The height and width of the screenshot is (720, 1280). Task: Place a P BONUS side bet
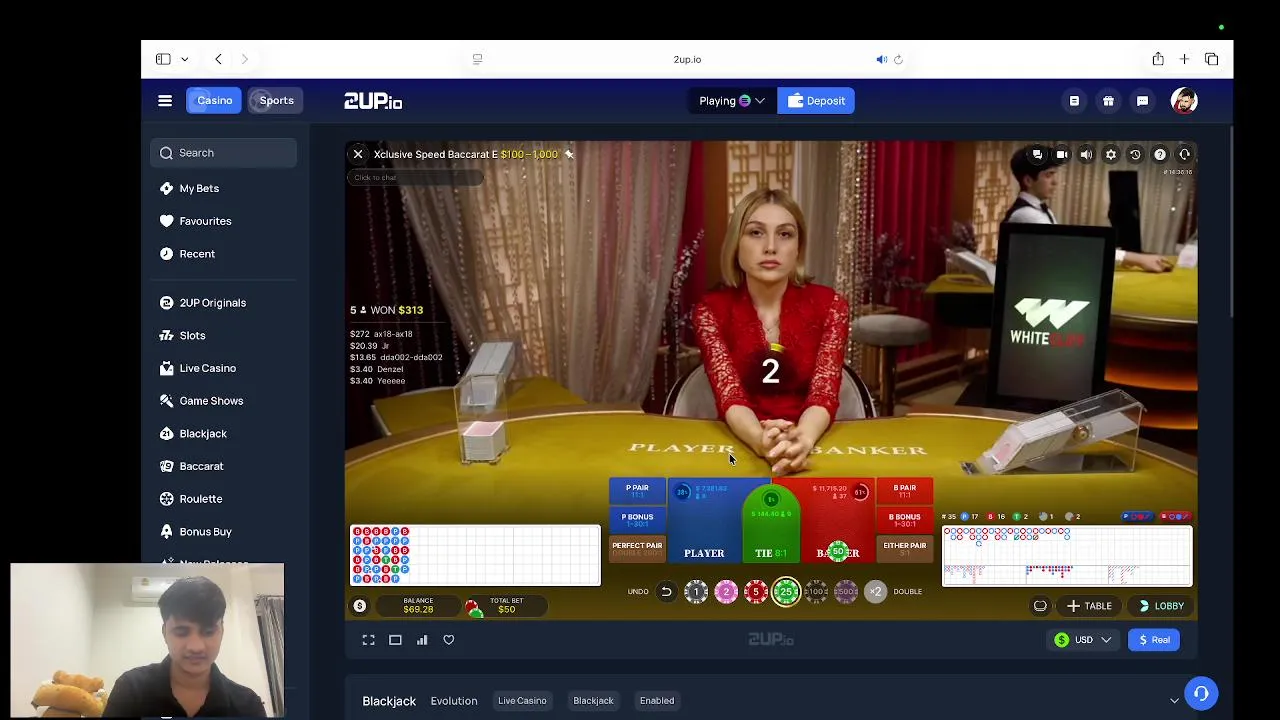point(637,521)
